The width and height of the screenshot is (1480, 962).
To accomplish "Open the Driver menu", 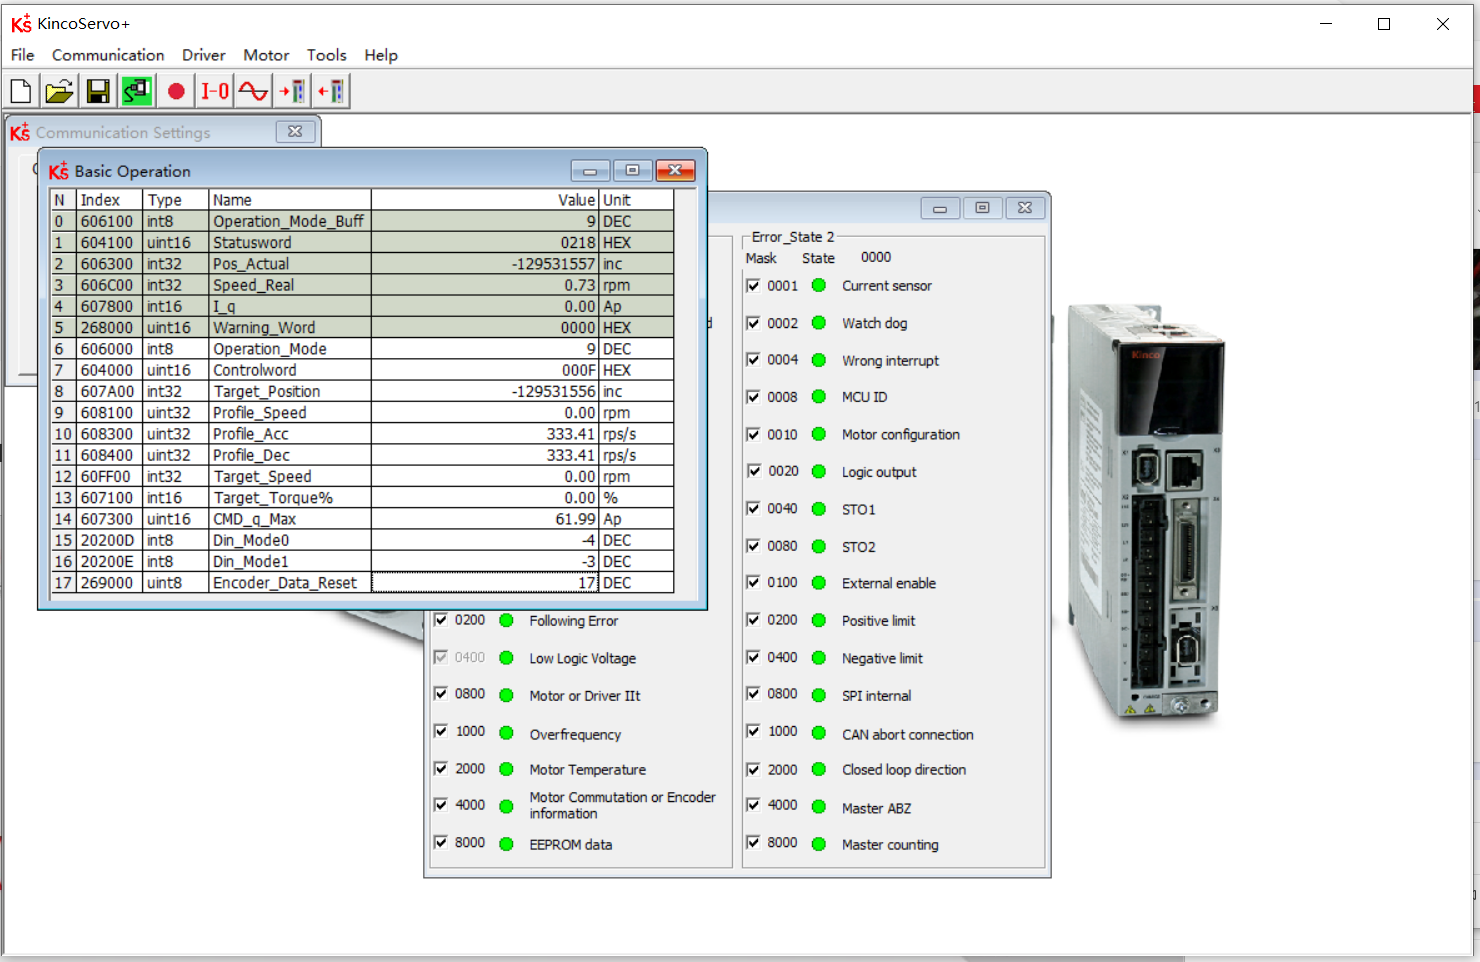I will click(203, 55).
